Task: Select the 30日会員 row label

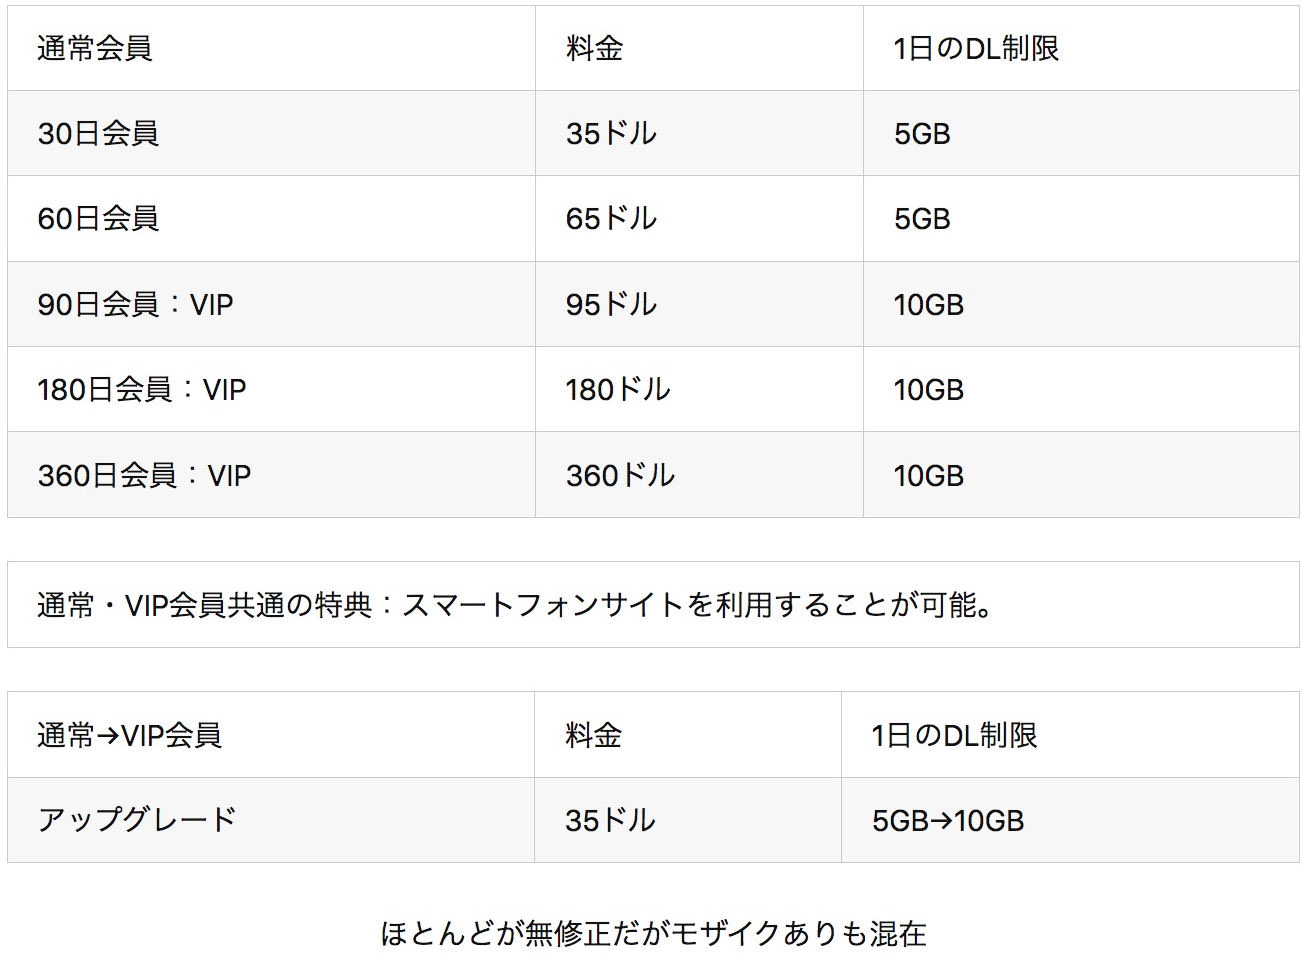Action: click(98, 133)
